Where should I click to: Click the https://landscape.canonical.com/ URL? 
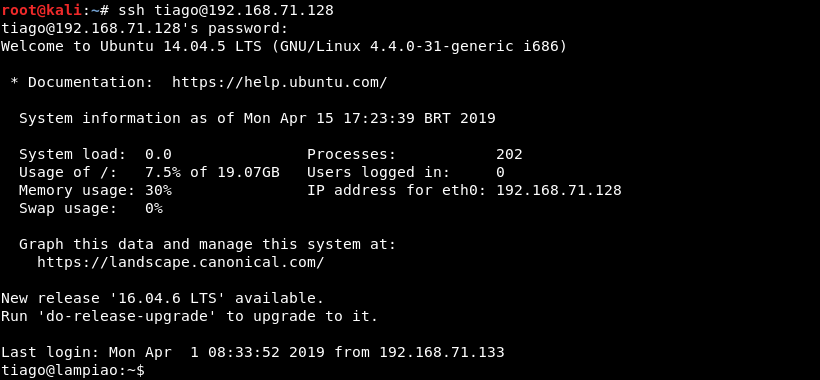(180, 262)
